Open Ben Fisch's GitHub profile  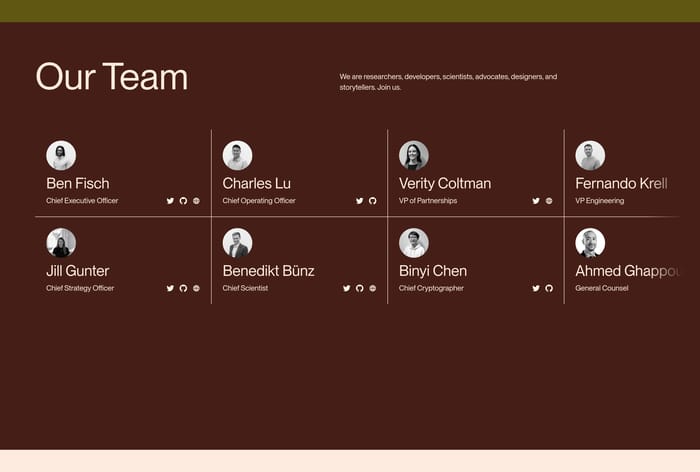coord(183,201)
